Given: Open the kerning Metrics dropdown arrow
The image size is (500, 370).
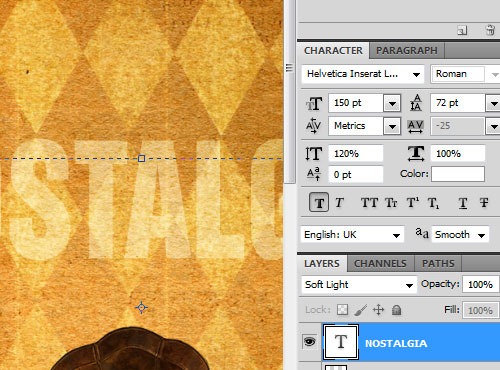Looking at the screenshot, I should pyautogui.click(x=392, y=126).
